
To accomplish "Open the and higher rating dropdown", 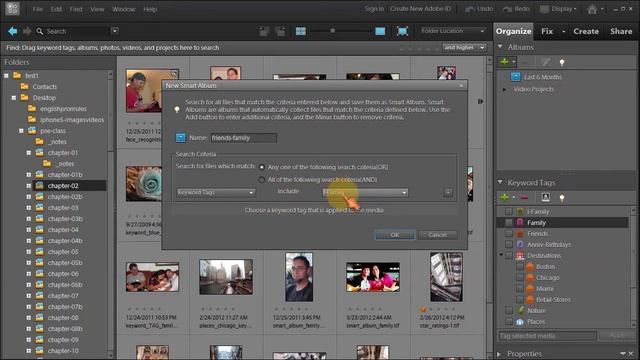I will coord(464,48).
